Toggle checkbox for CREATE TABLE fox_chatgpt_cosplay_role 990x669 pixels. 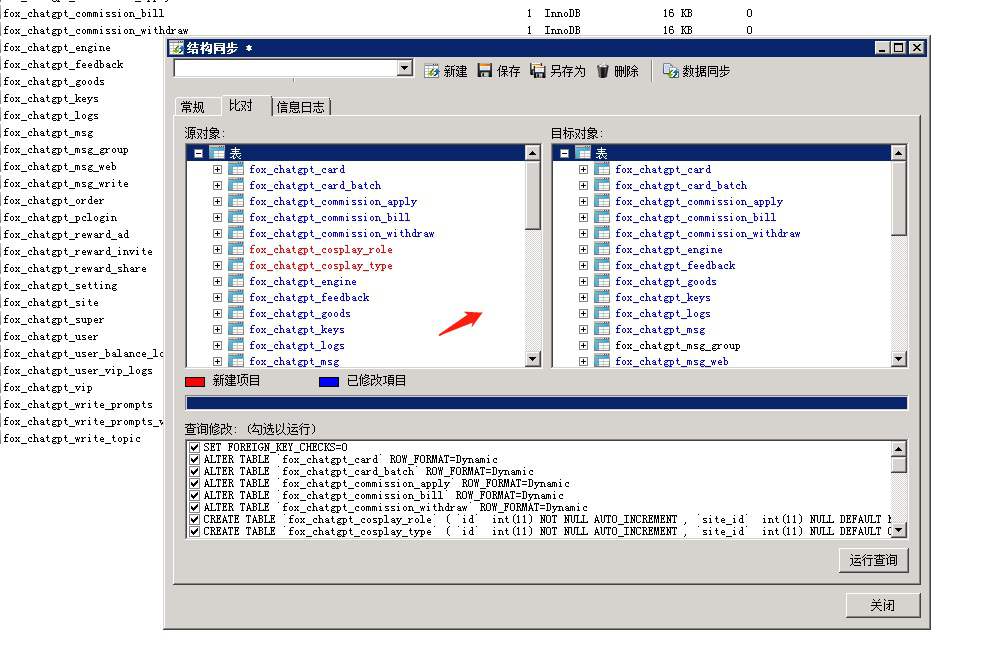pos(194,519)
